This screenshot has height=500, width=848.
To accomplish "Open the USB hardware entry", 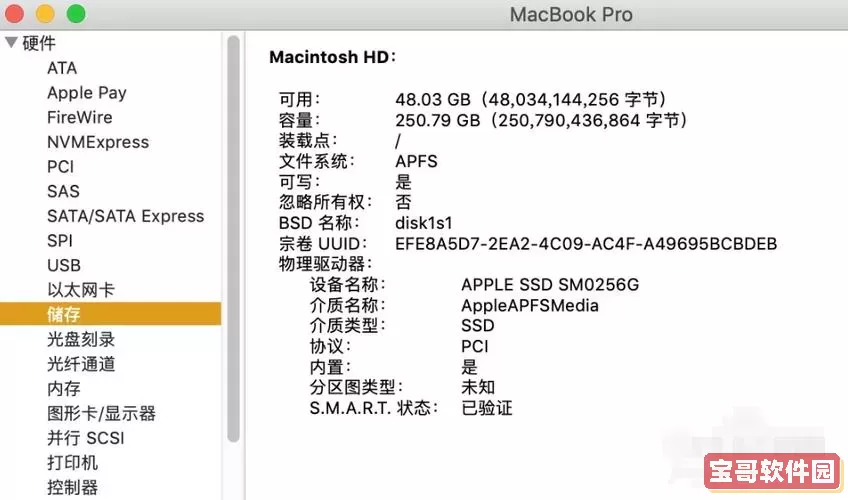I will (x=64, y=265).
